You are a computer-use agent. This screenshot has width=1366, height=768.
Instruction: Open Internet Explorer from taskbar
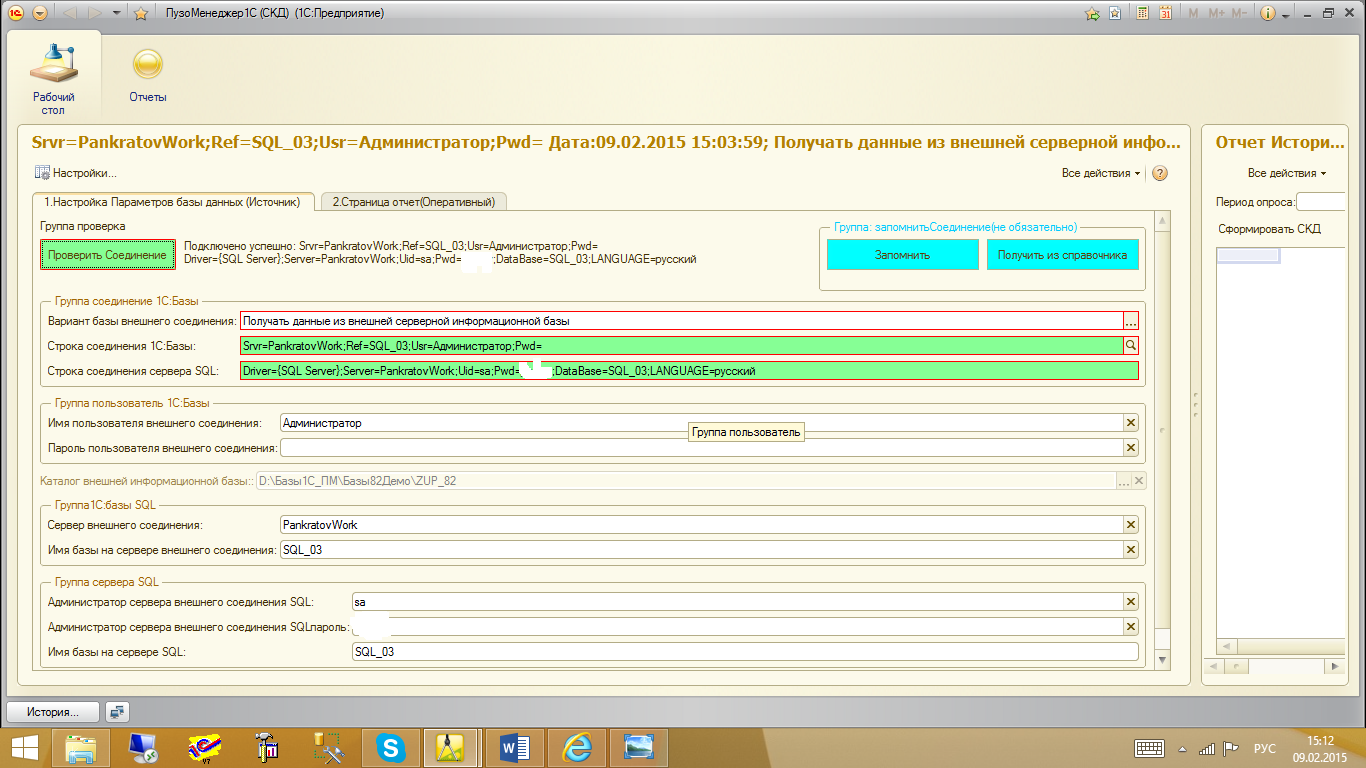coord(576,748)
